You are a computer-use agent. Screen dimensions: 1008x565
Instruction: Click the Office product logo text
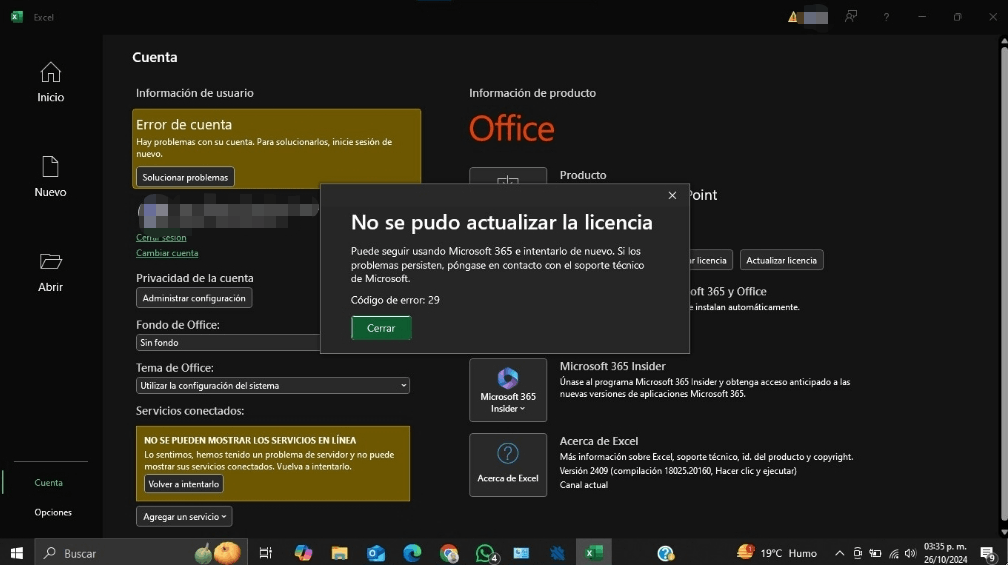pos(511,129)
